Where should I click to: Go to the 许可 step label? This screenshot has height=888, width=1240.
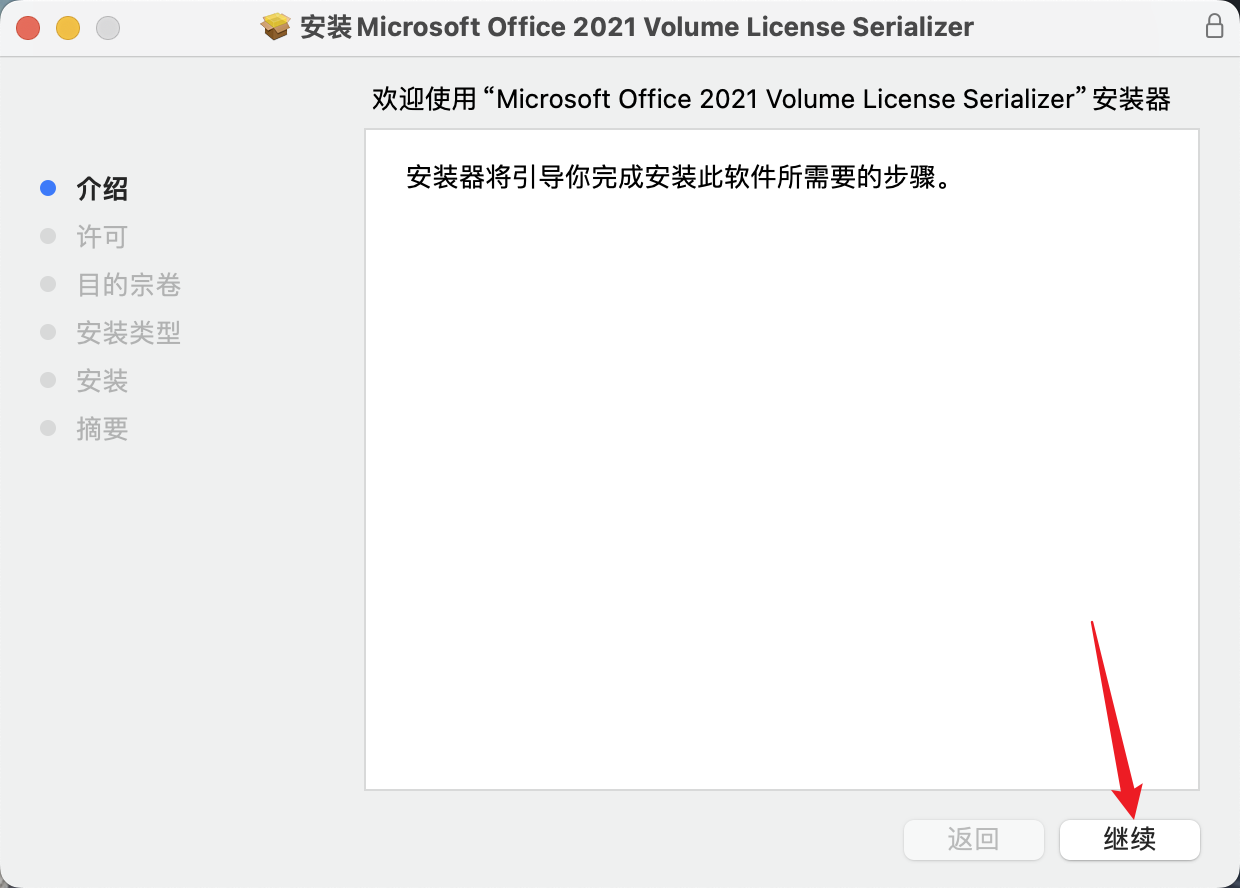point(102,236)
